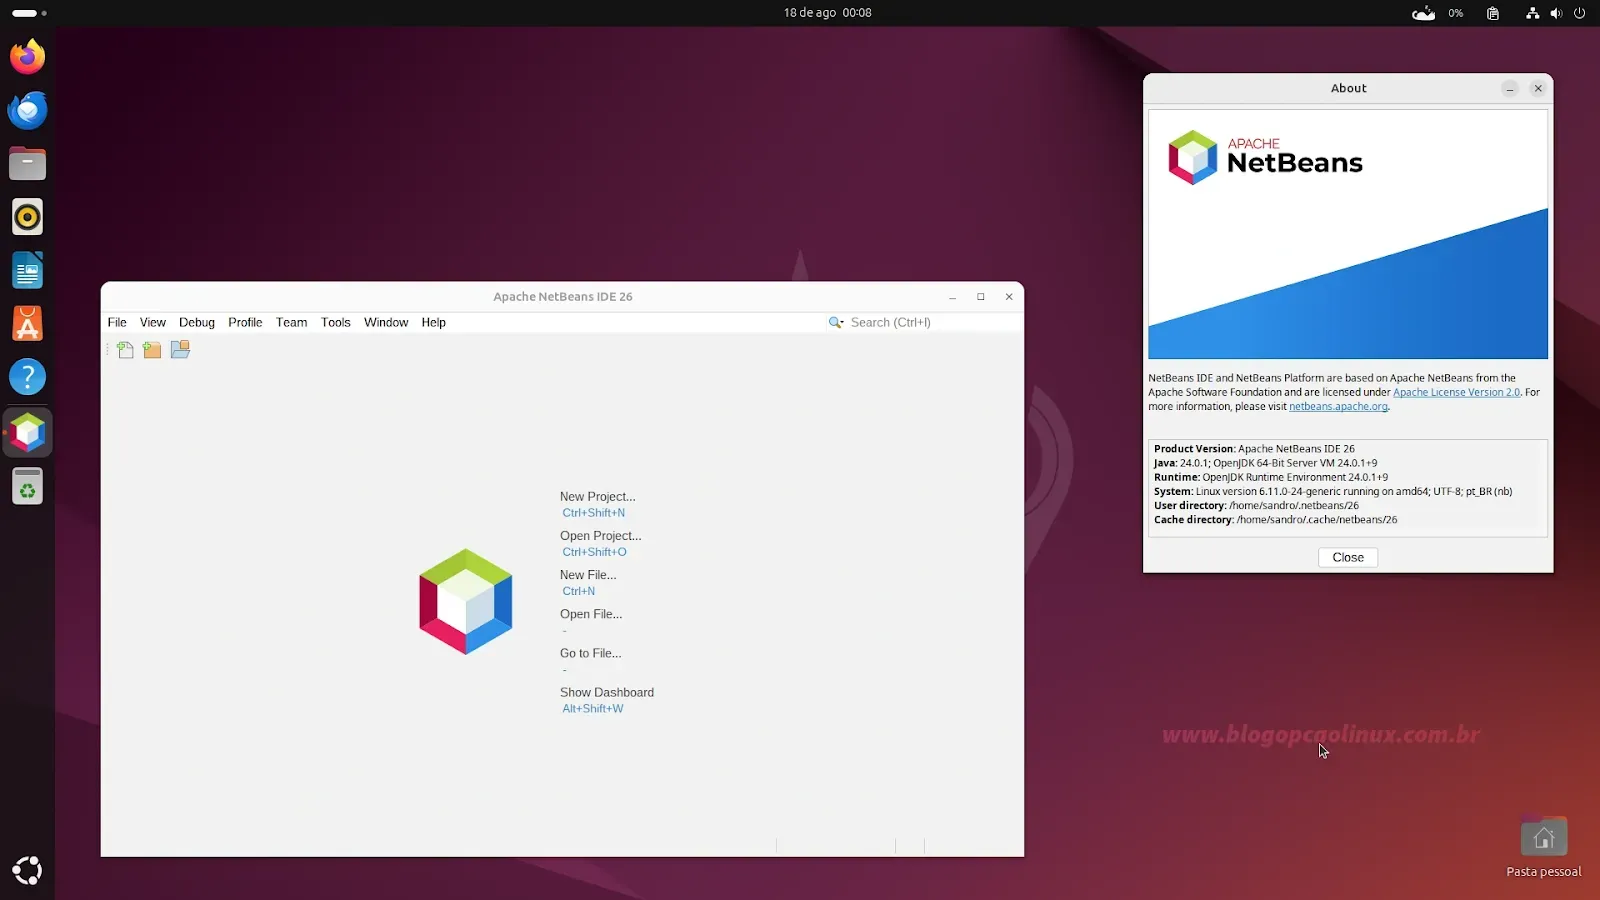Click the Cache directory line in About

(x=1275, y=519)
